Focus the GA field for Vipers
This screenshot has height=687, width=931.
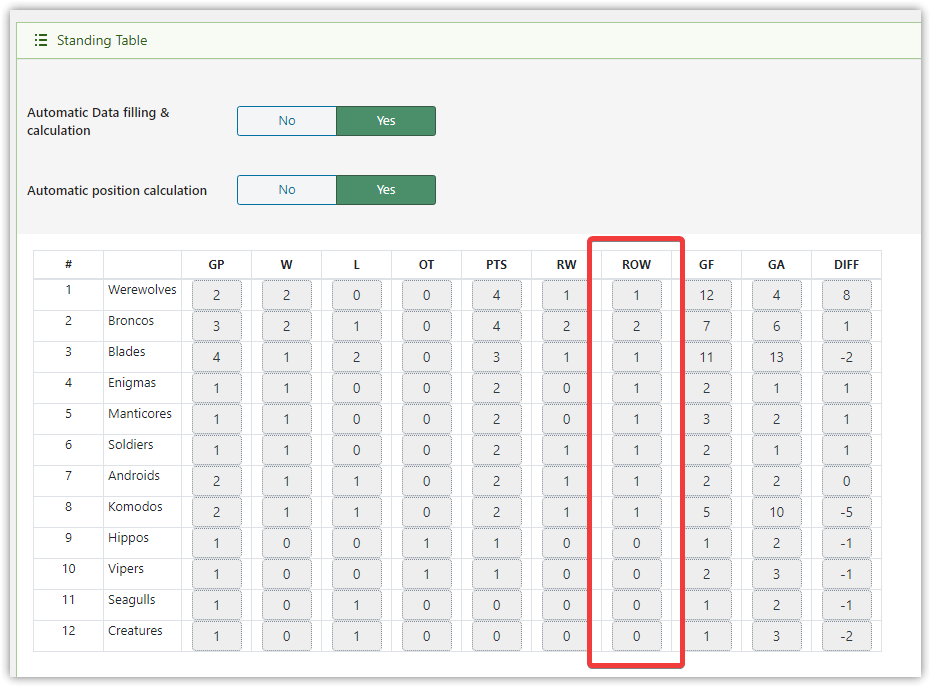[777, 574]
